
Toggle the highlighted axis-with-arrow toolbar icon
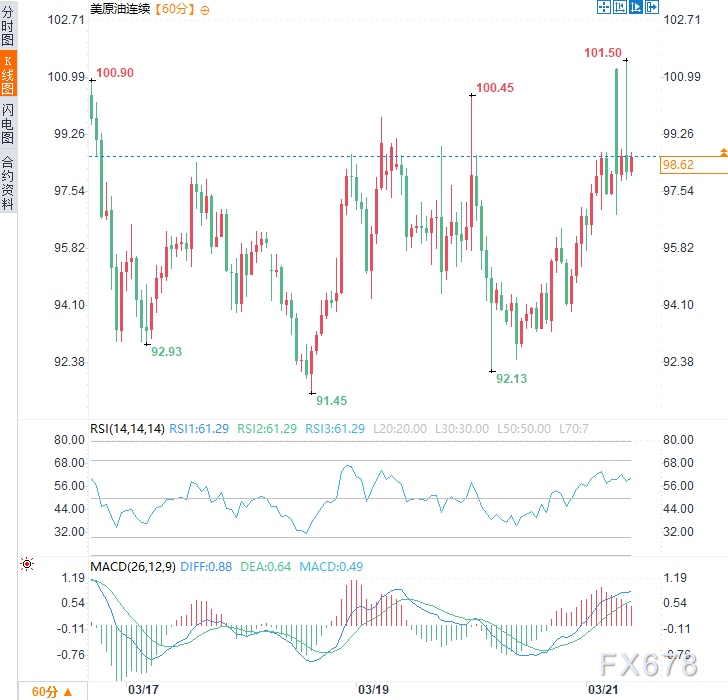click(x=636, y=8)
